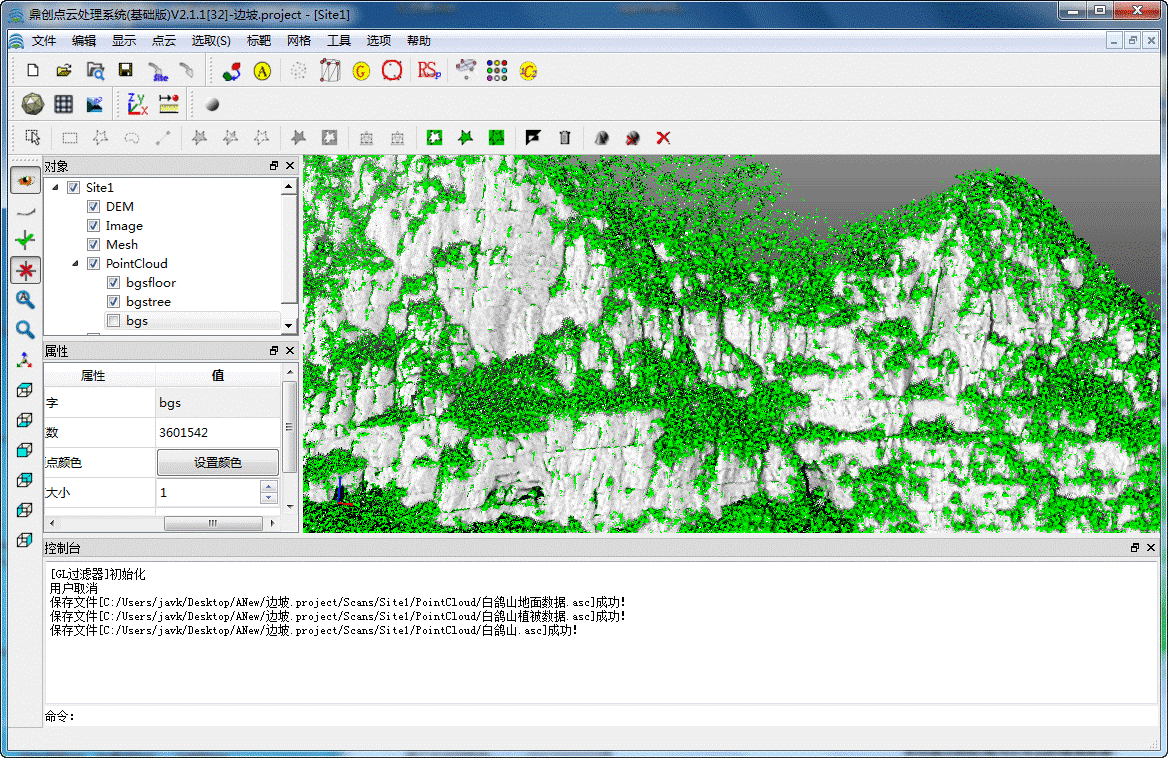The image size is (1168, 758).
Task: Click the Save (floppy disk) toolbar icon
Action: tap(126, 71)
